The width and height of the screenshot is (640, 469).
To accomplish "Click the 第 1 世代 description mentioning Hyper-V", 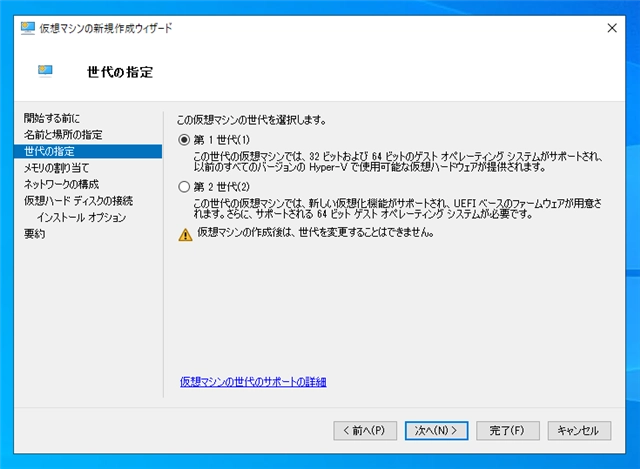I will tap(398, 162).
